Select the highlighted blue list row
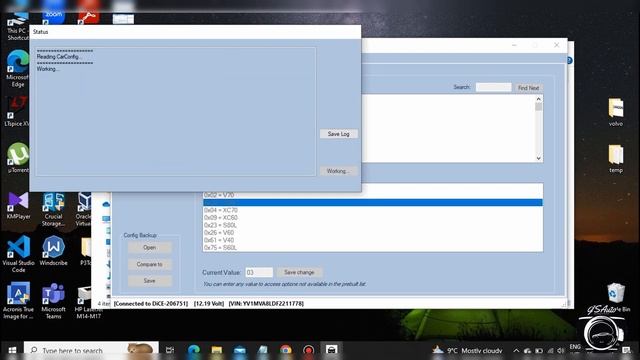Screen dimensions: 640x360 point(373,202)
